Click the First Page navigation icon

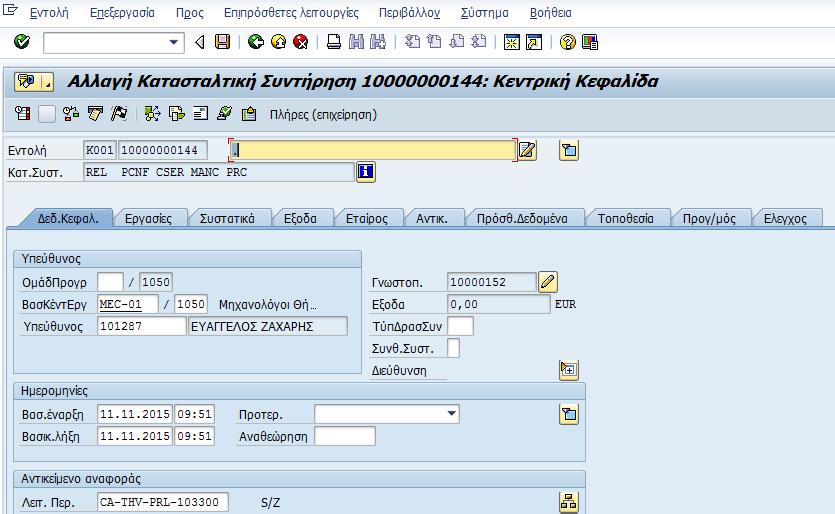click(412, 42)
